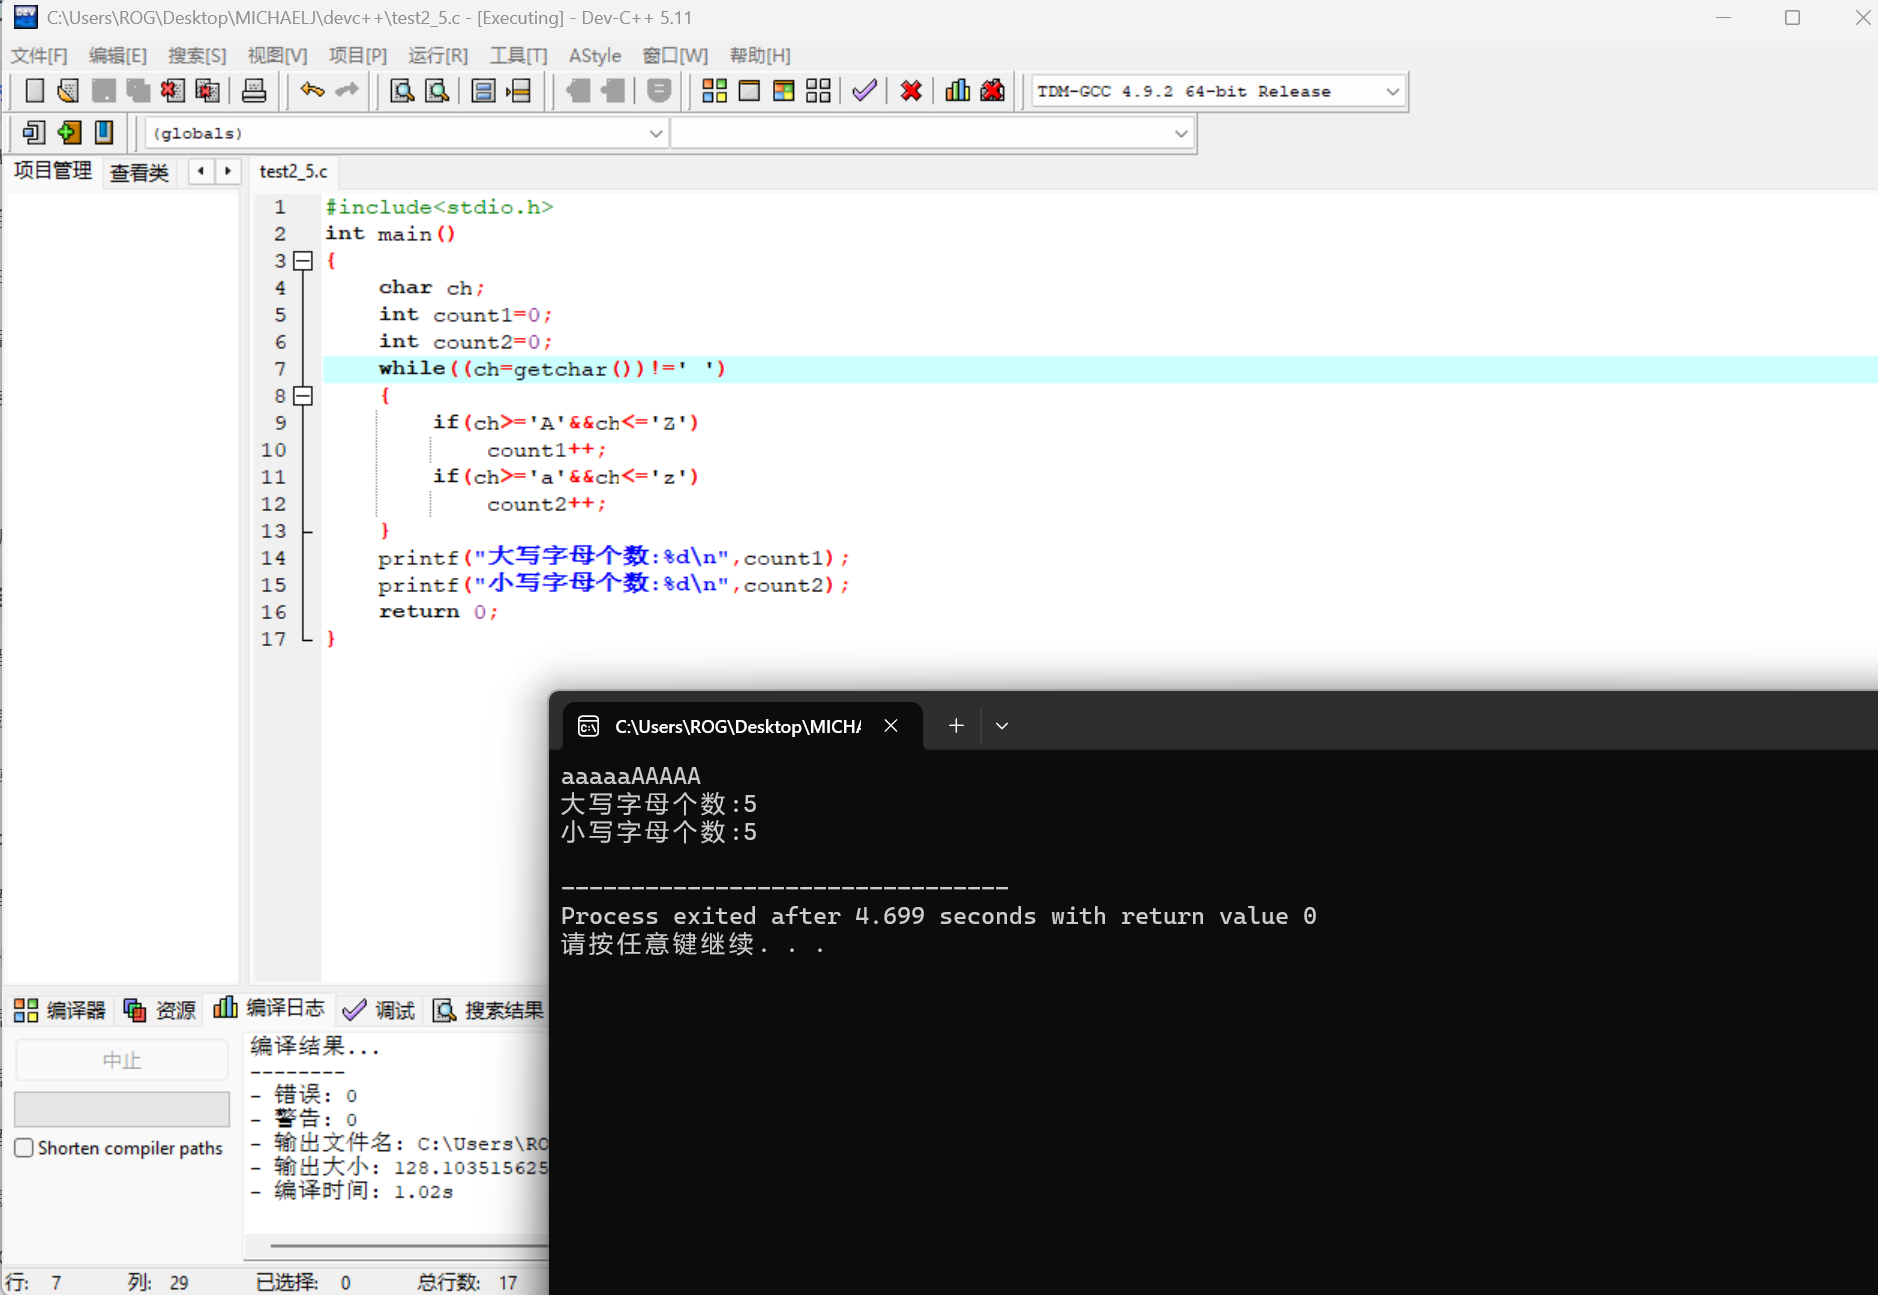Click the Goto line icon
Viewport: 1878px width, 1295px height.
(x=518, y=91)
